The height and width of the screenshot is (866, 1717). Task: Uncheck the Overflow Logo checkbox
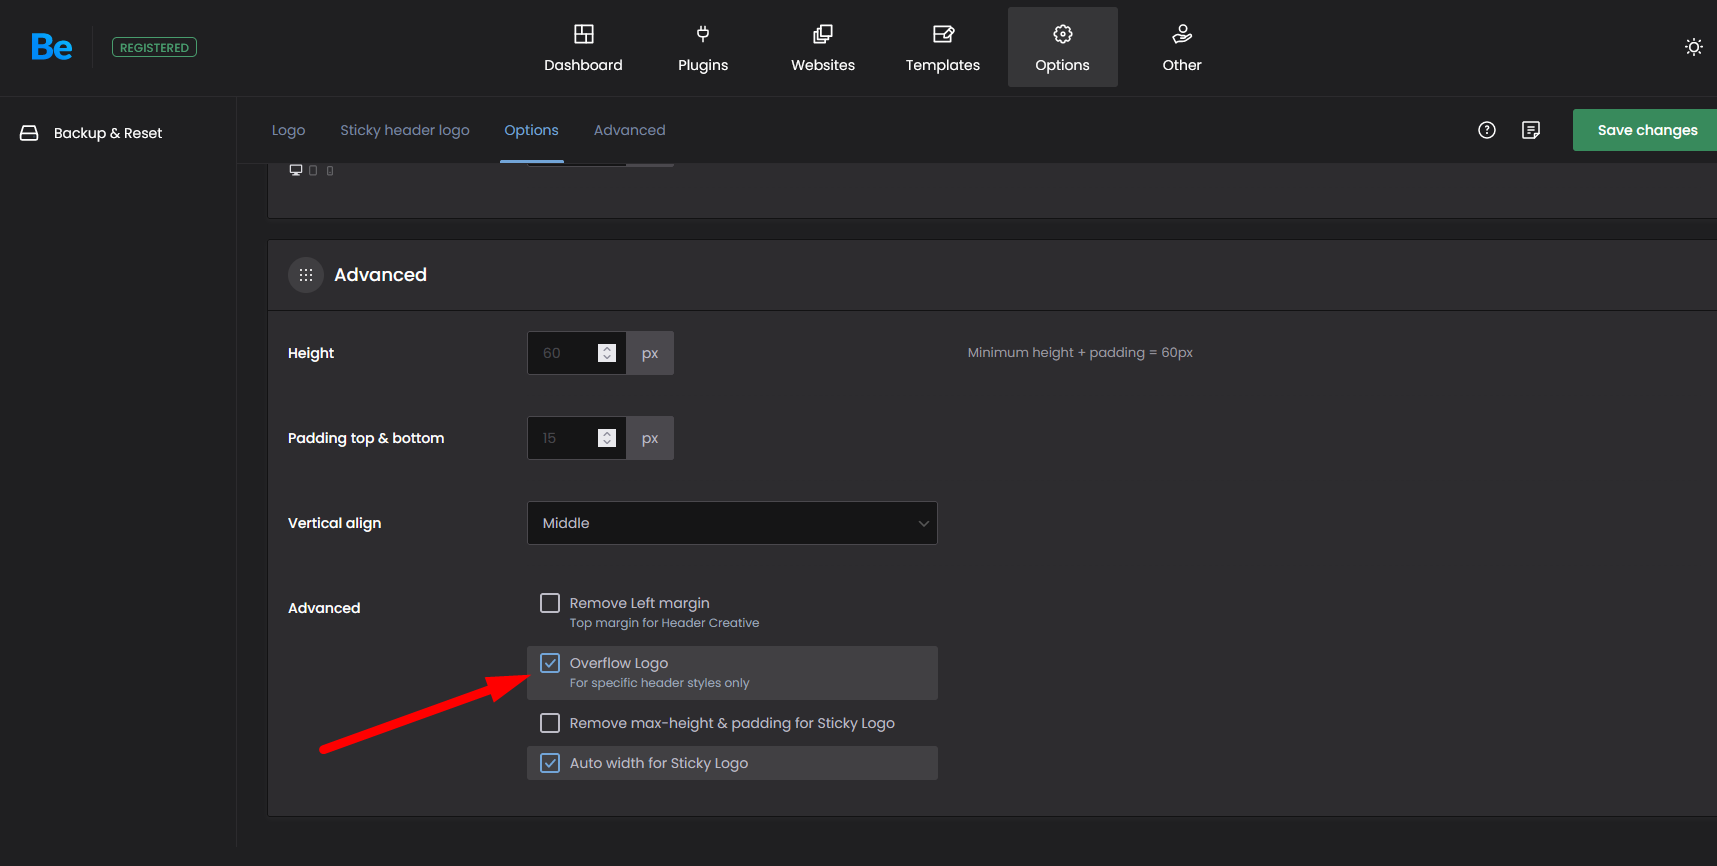[550, 663]
